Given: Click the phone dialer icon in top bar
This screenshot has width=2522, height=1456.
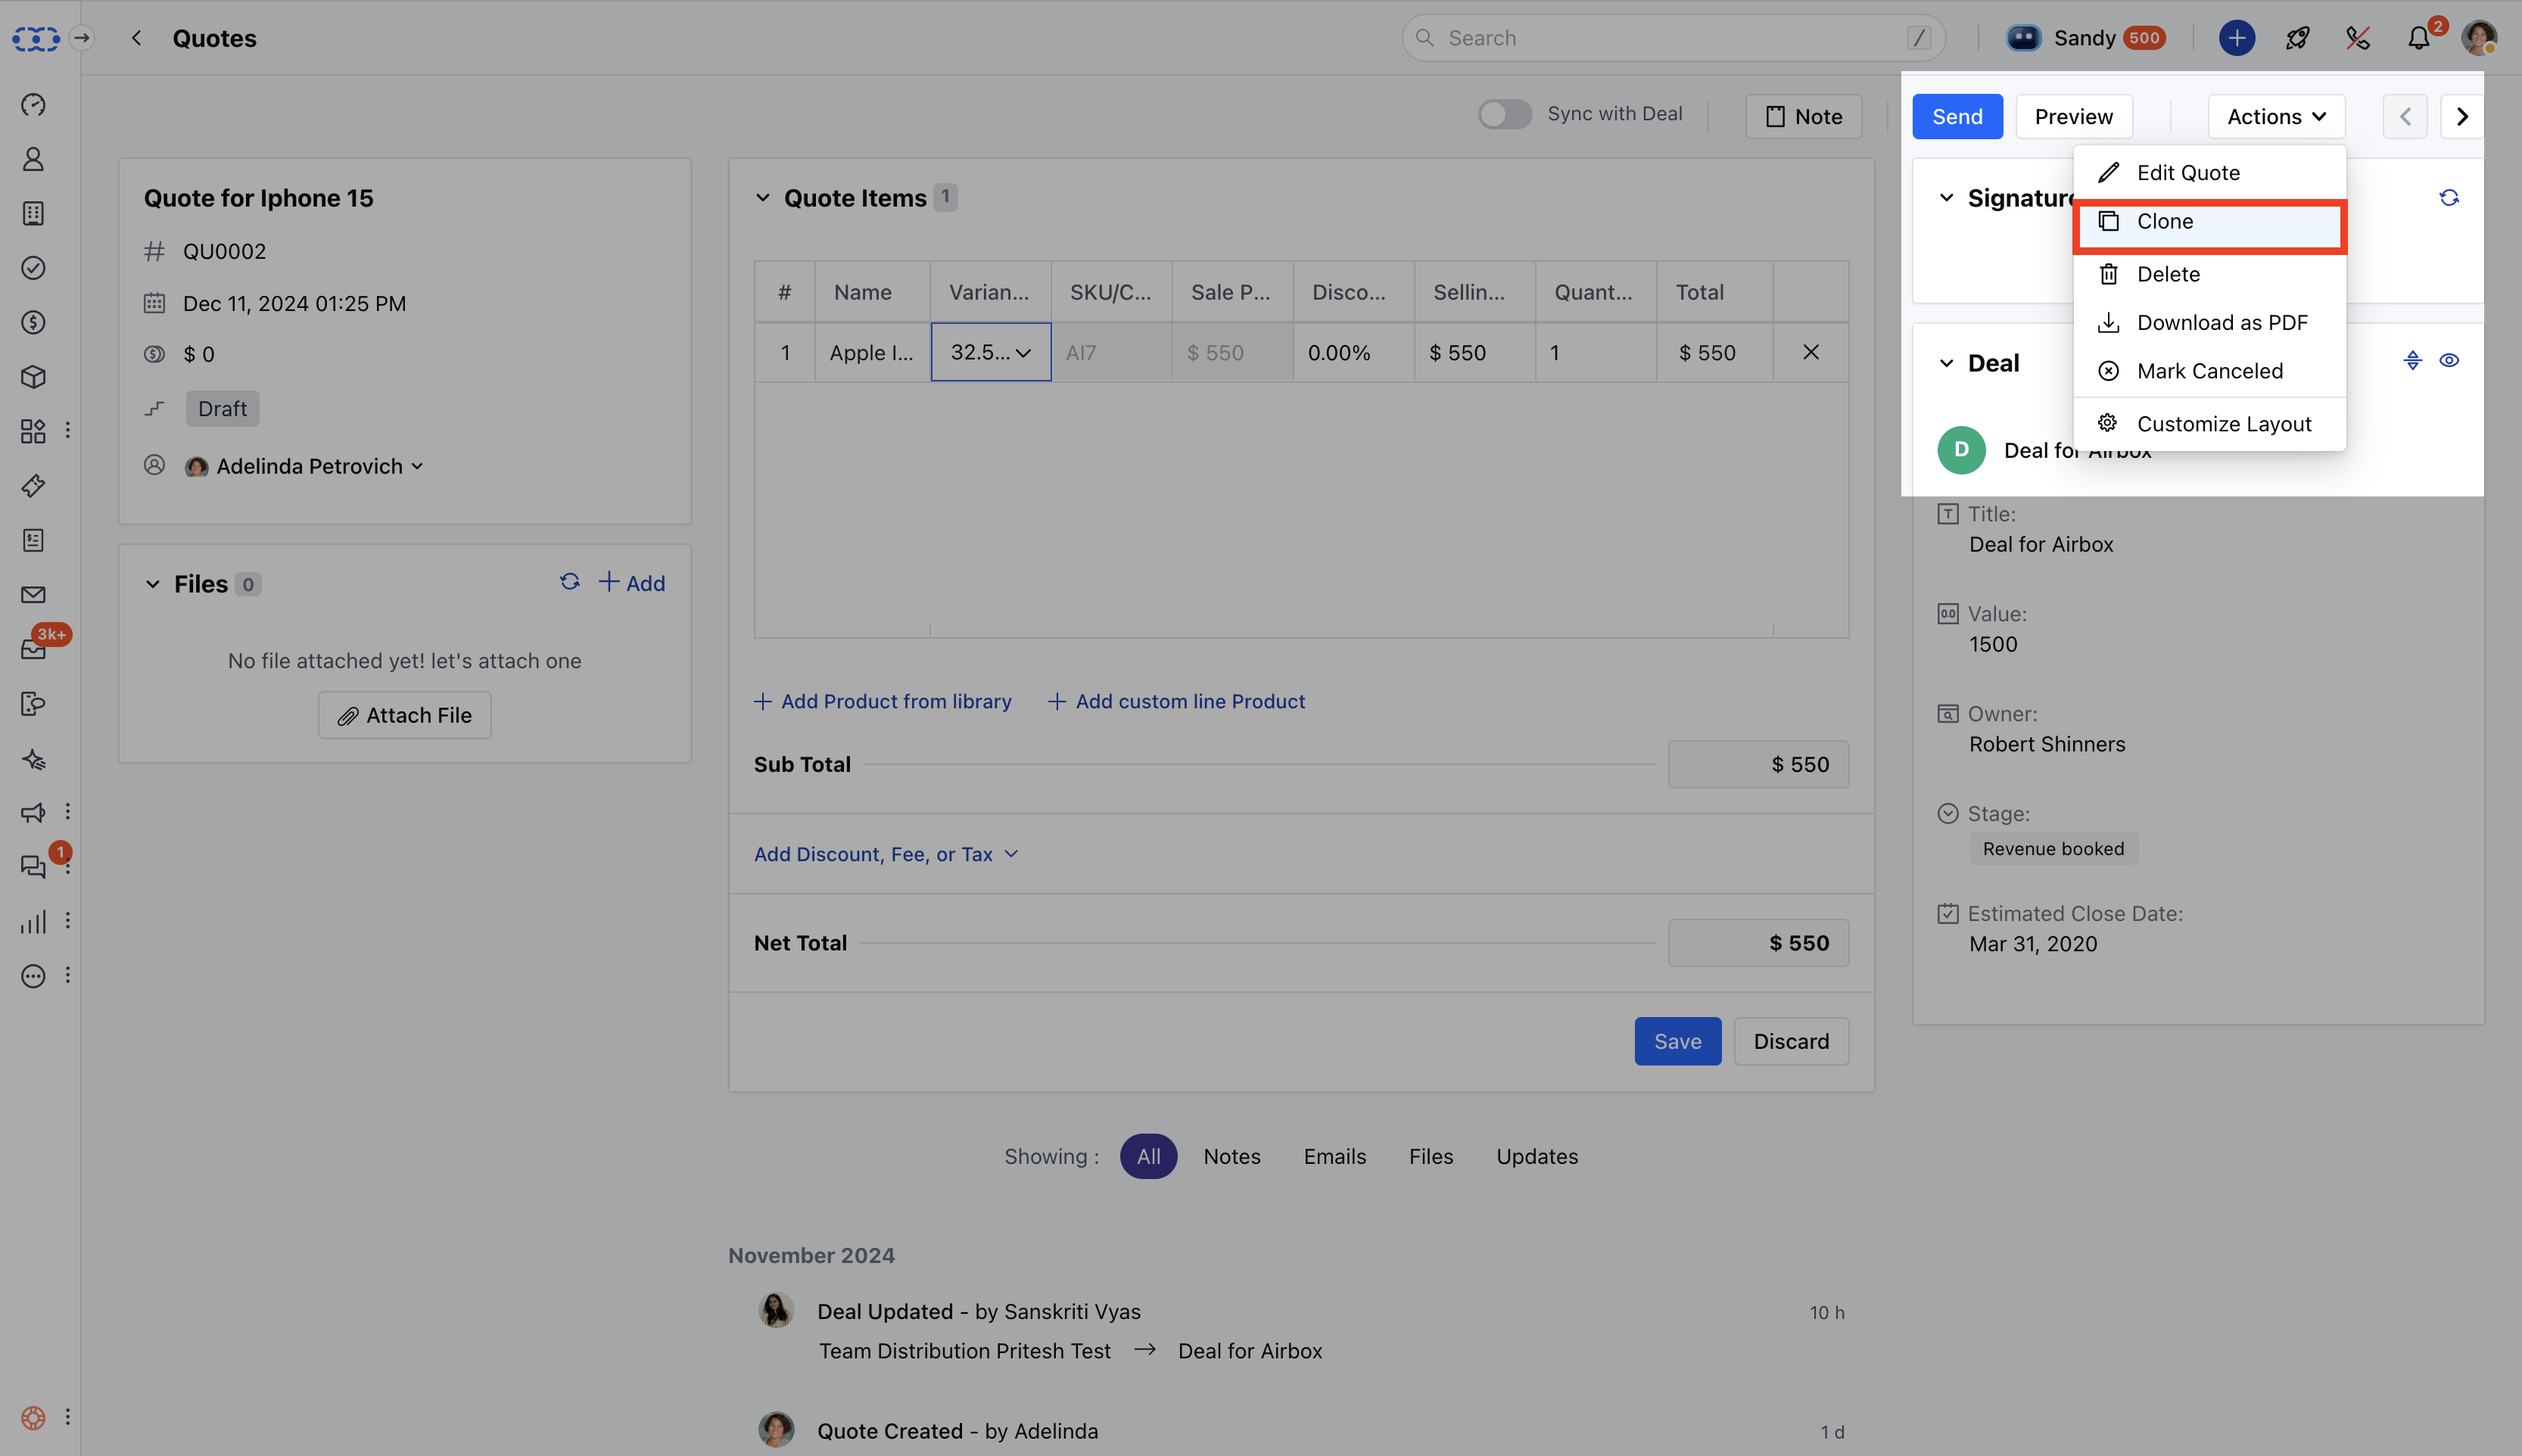Looking at the screenshot, I should [2358, 38].
